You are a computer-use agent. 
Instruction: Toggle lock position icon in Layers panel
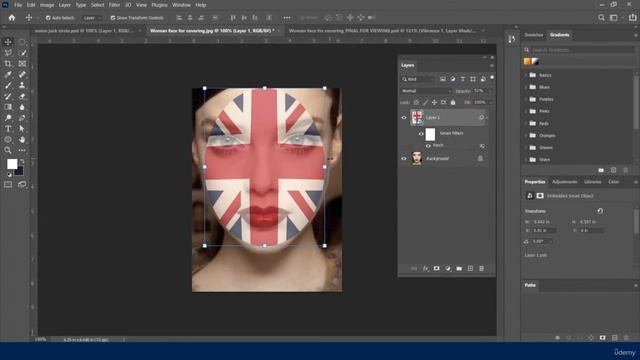434,102
